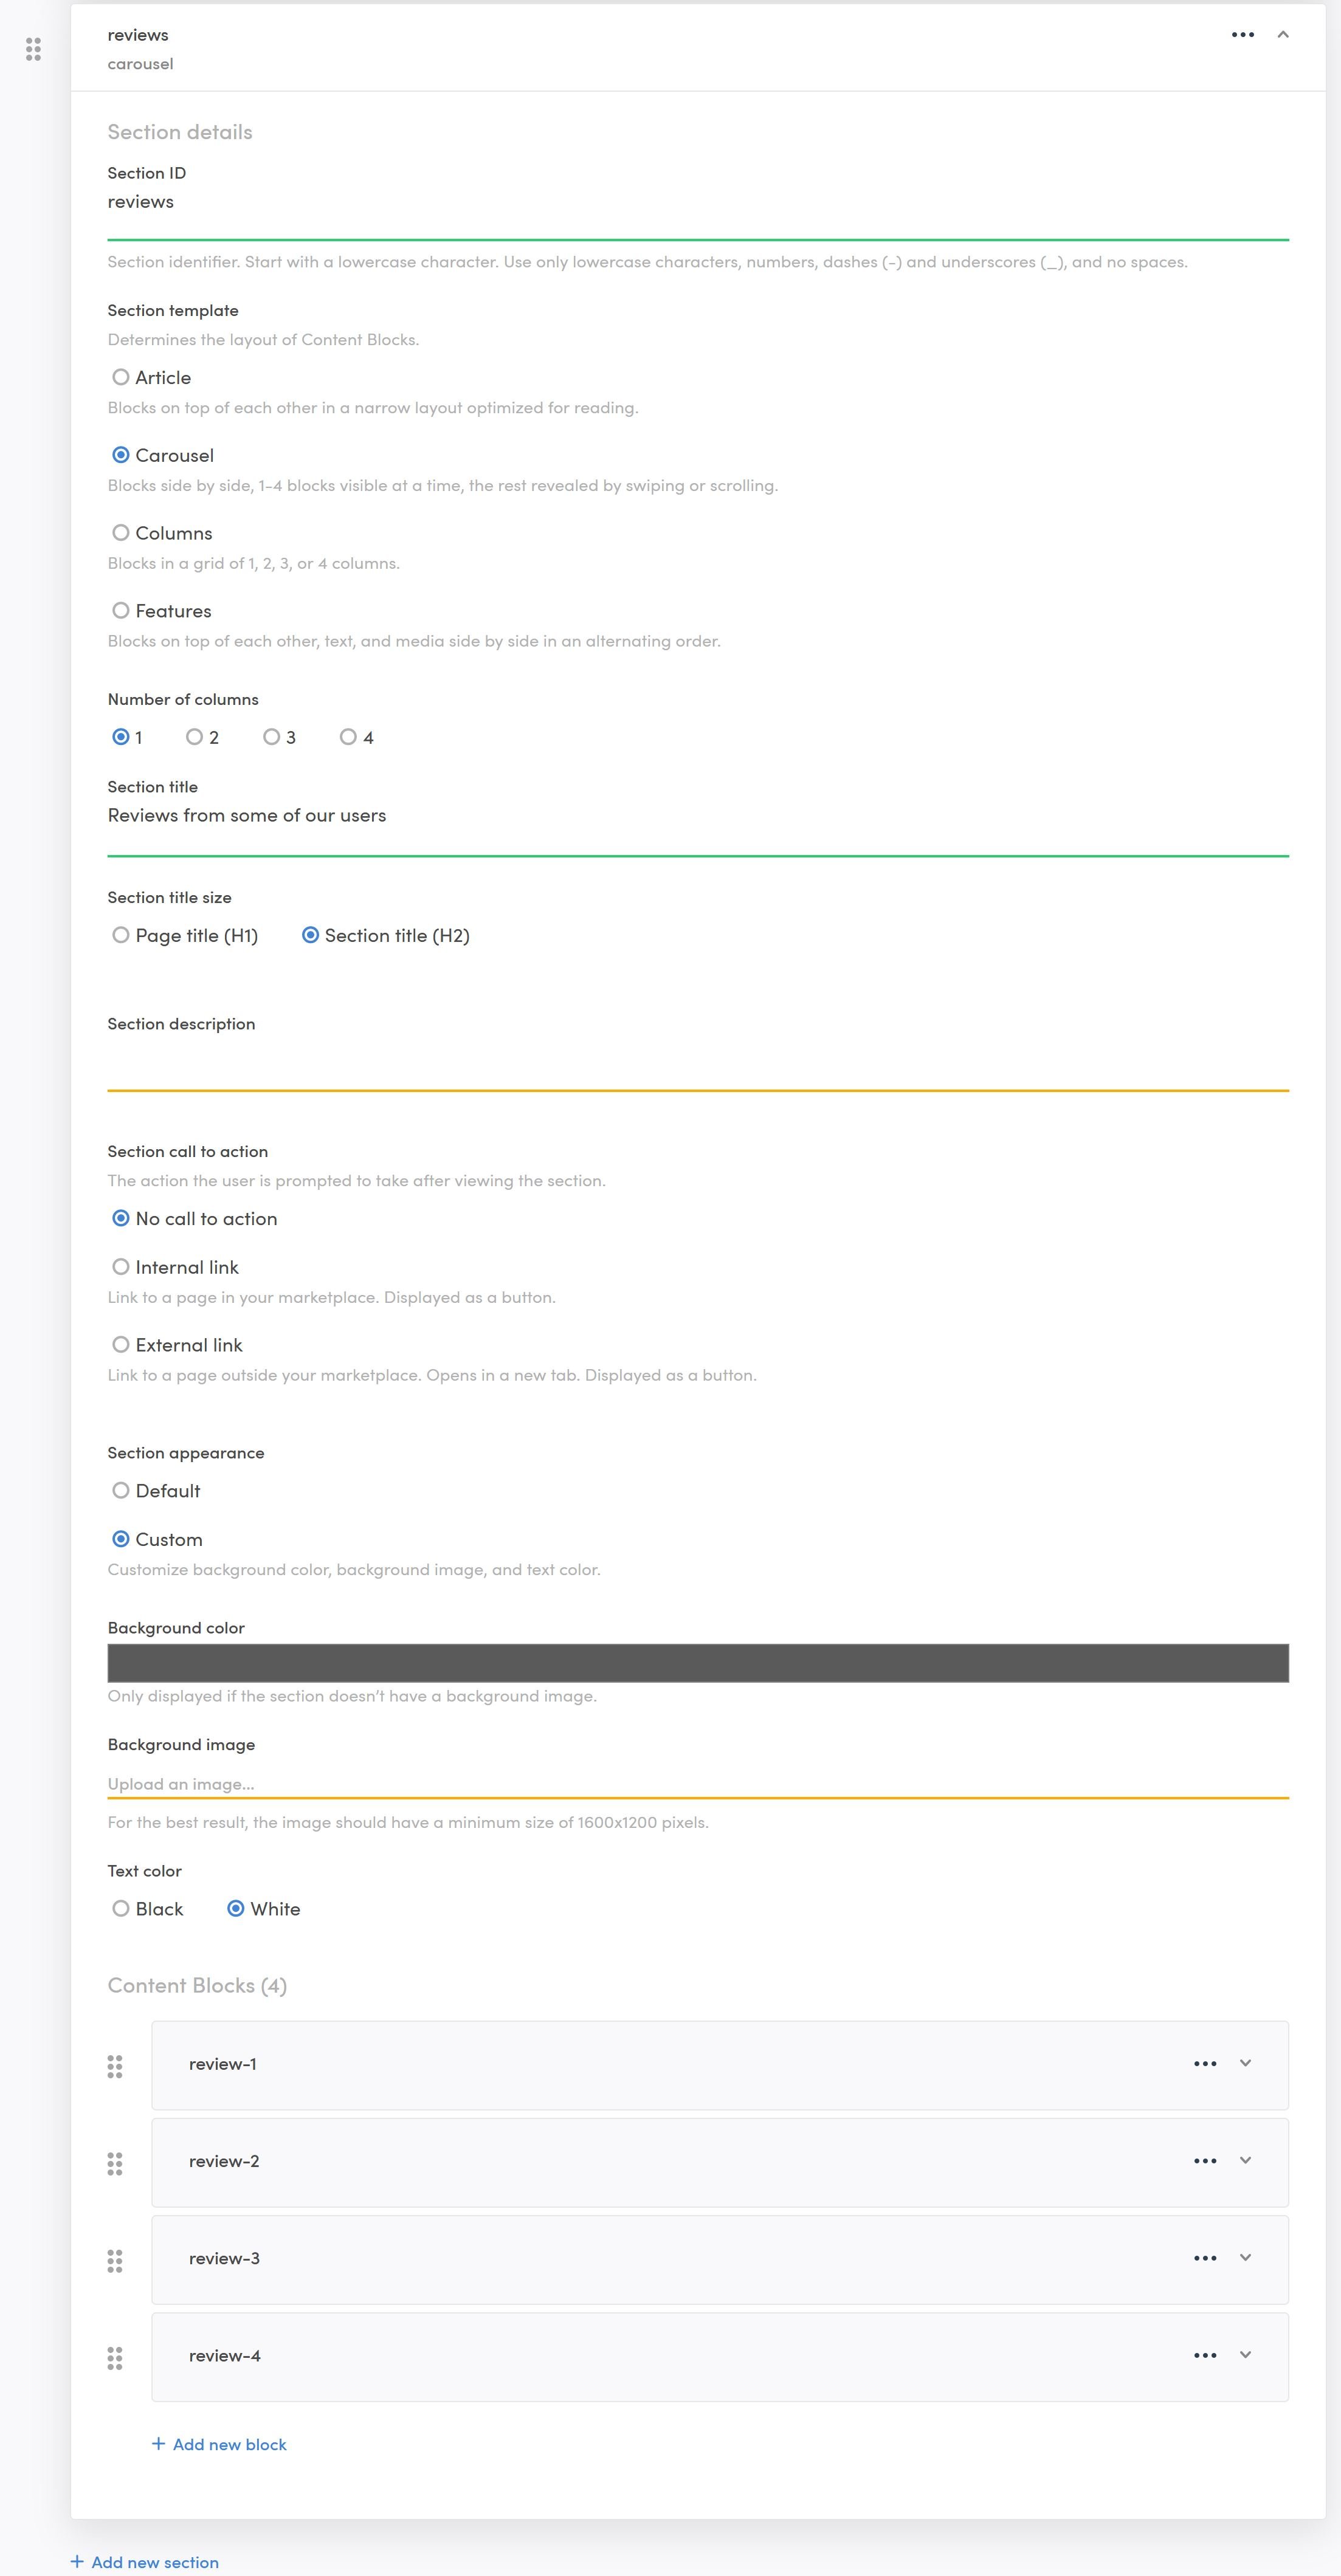The height and width of the screenshot is (2576, 1341).
Task: Expand the review-3 content block
Action: (x=1245, y=2257)
